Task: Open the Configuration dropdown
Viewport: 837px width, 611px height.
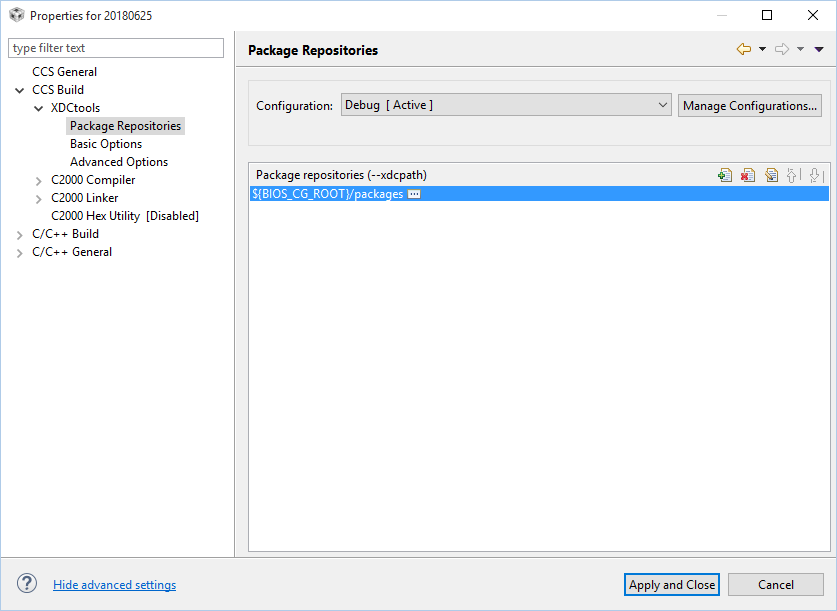Action: pyautogui.click(x=506, y=105)
